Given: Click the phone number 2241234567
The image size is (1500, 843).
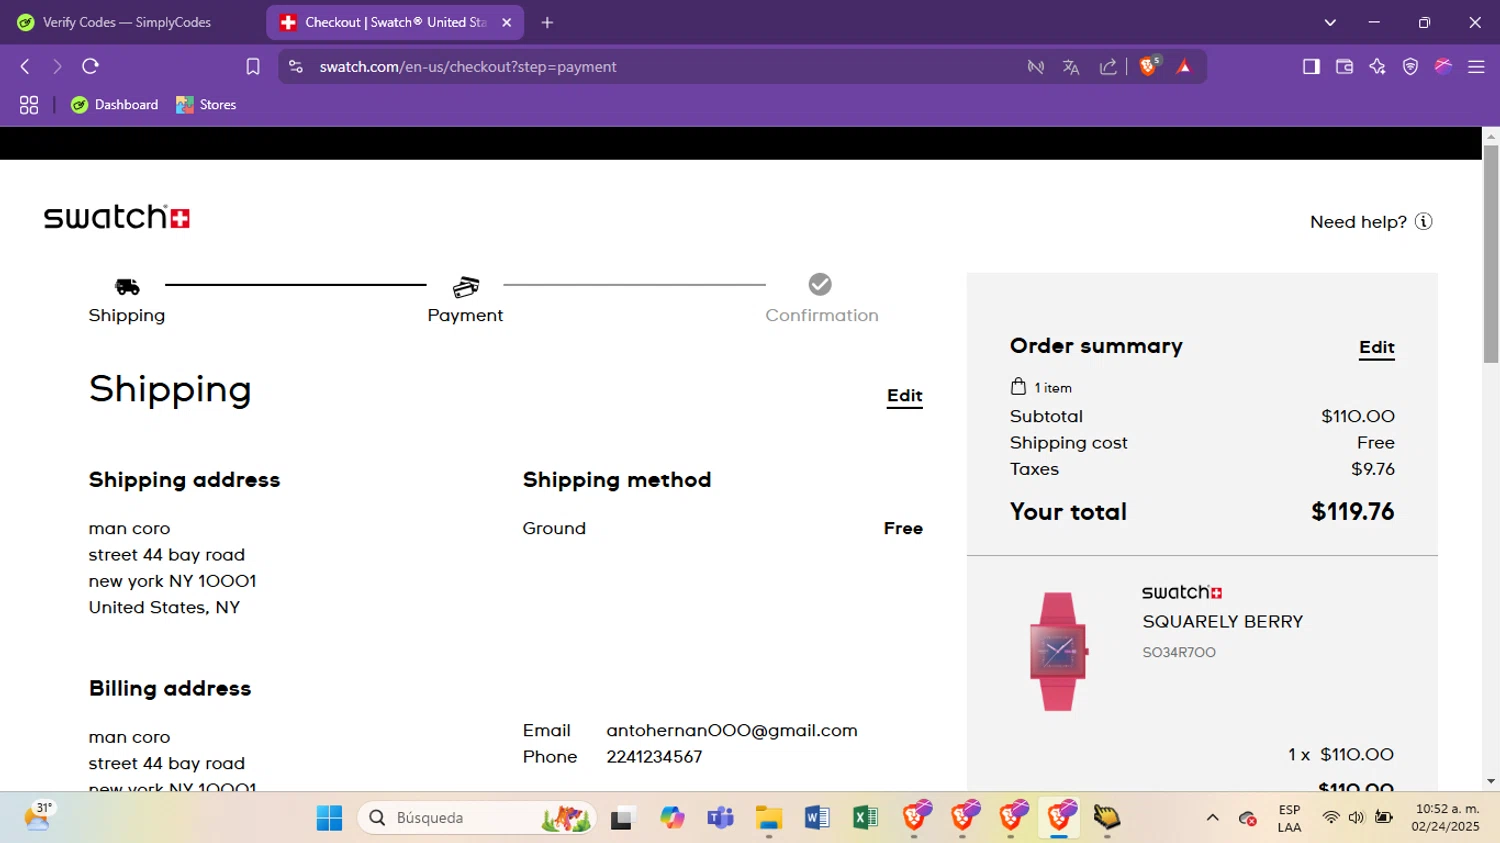Looking at the screenshot, I should tap(654, 757).
